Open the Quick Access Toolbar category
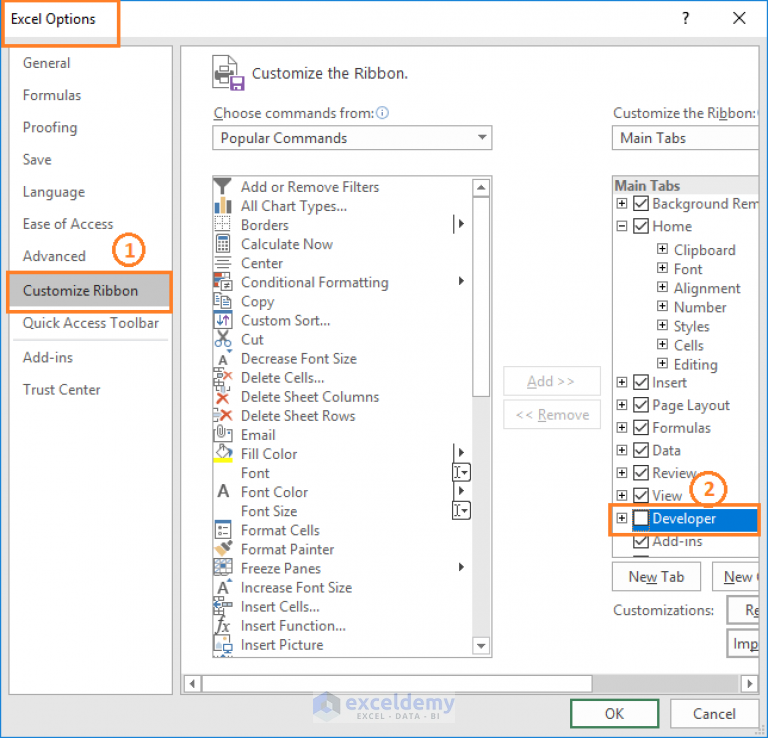 (x=91, y=323)
